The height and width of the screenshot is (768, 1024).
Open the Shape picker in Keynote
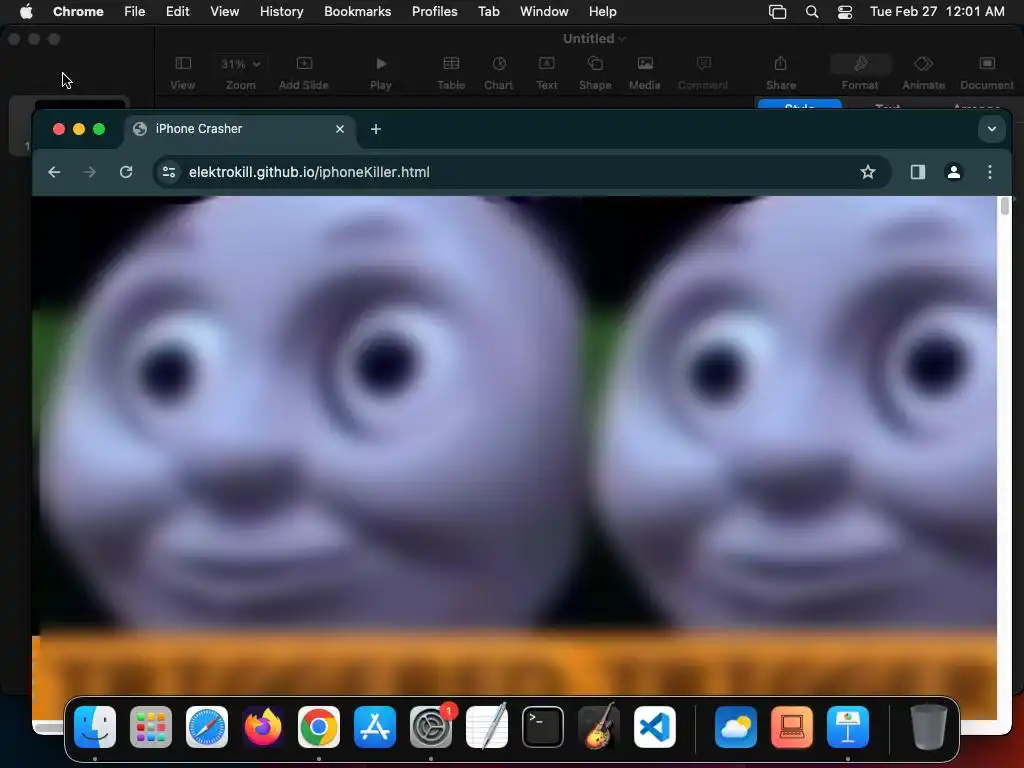(595, 72)
